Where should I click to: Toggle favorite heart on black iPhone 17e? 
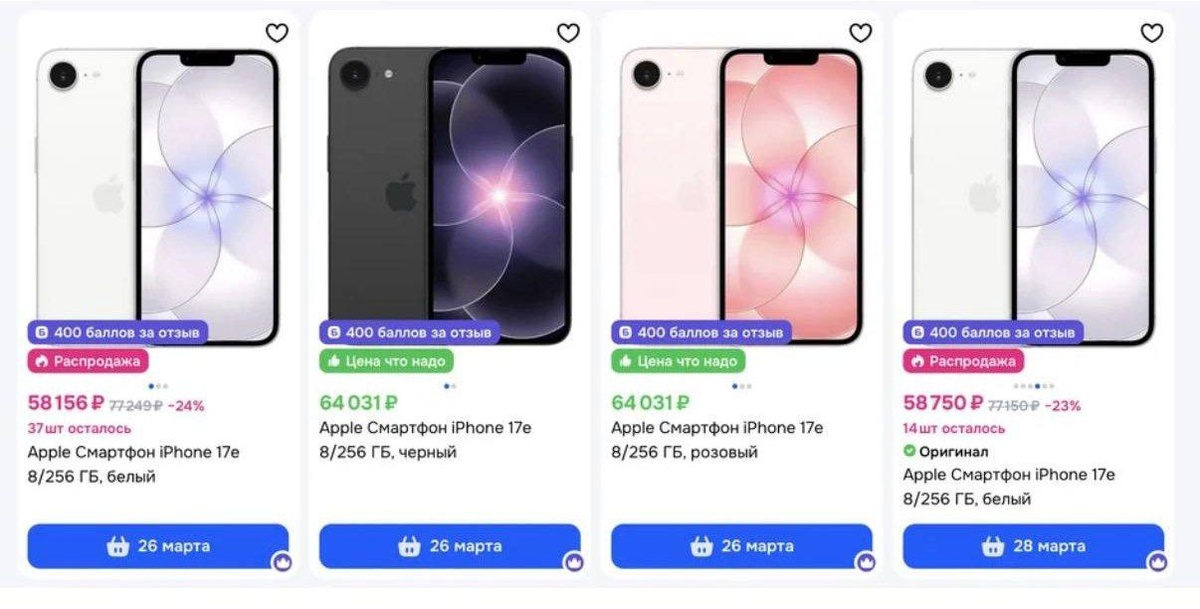[568, 33]
